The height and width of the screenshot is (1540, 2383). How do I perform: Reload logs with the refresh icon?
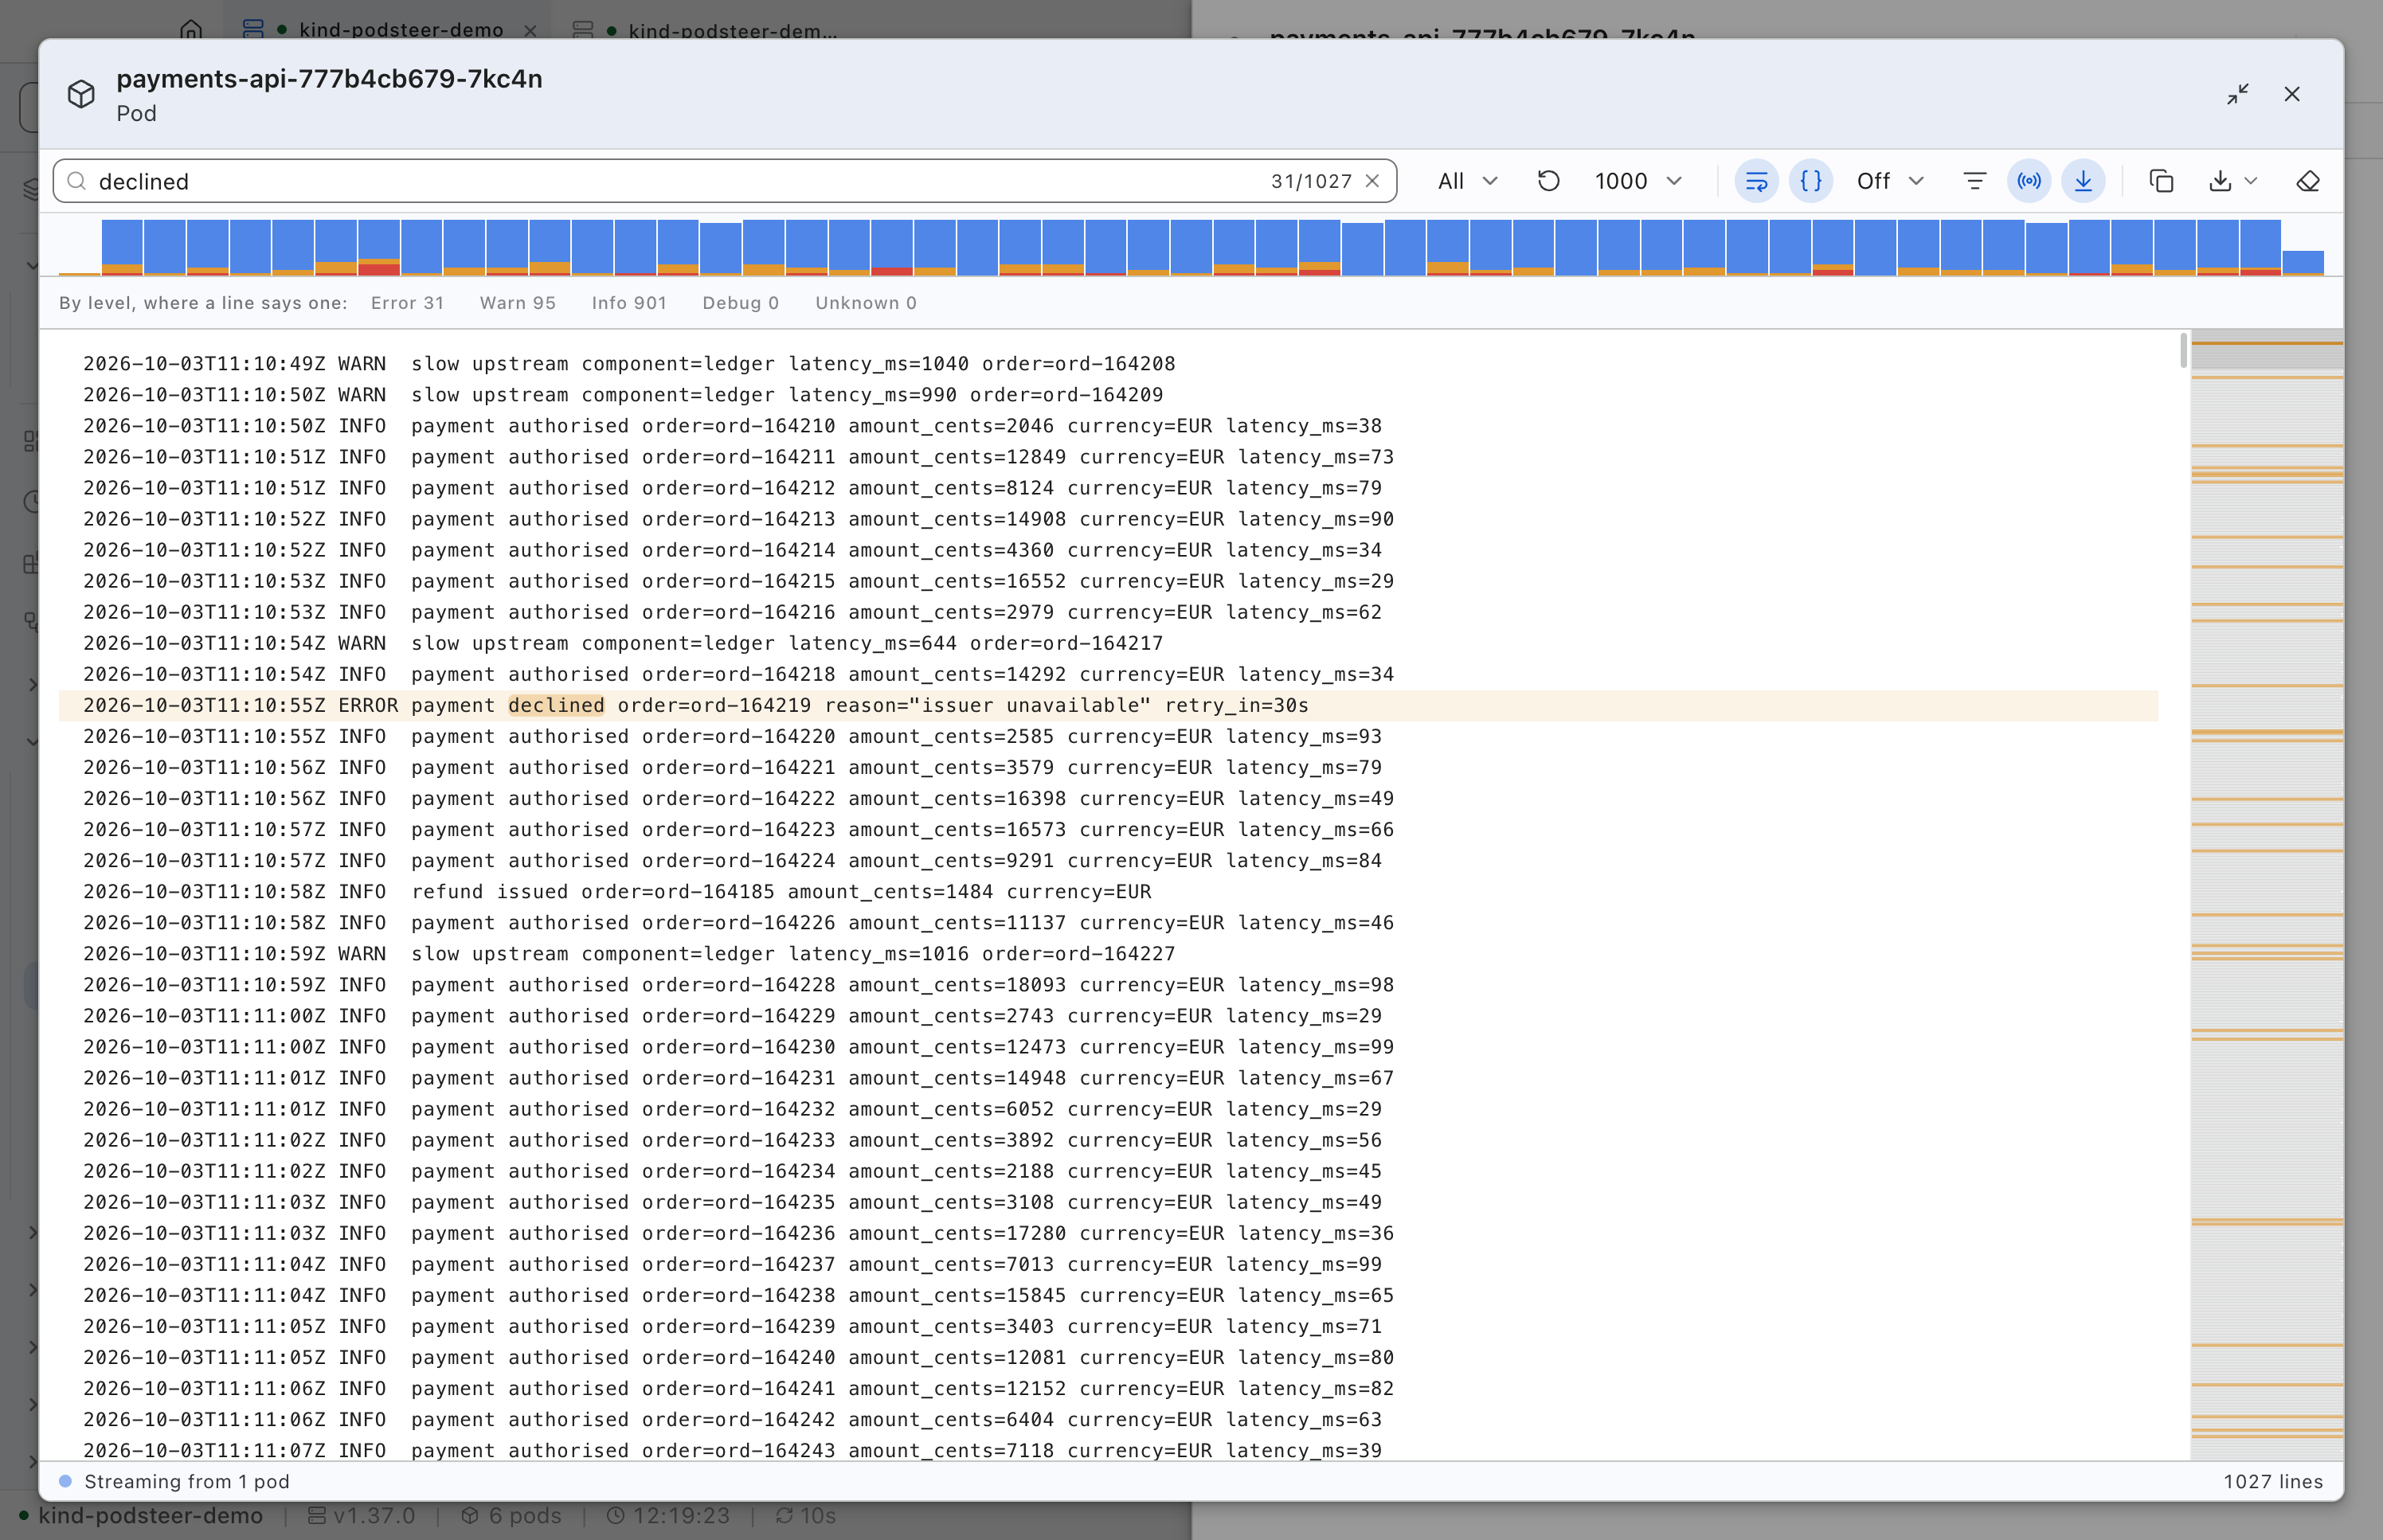click(x=1548, y=181)
